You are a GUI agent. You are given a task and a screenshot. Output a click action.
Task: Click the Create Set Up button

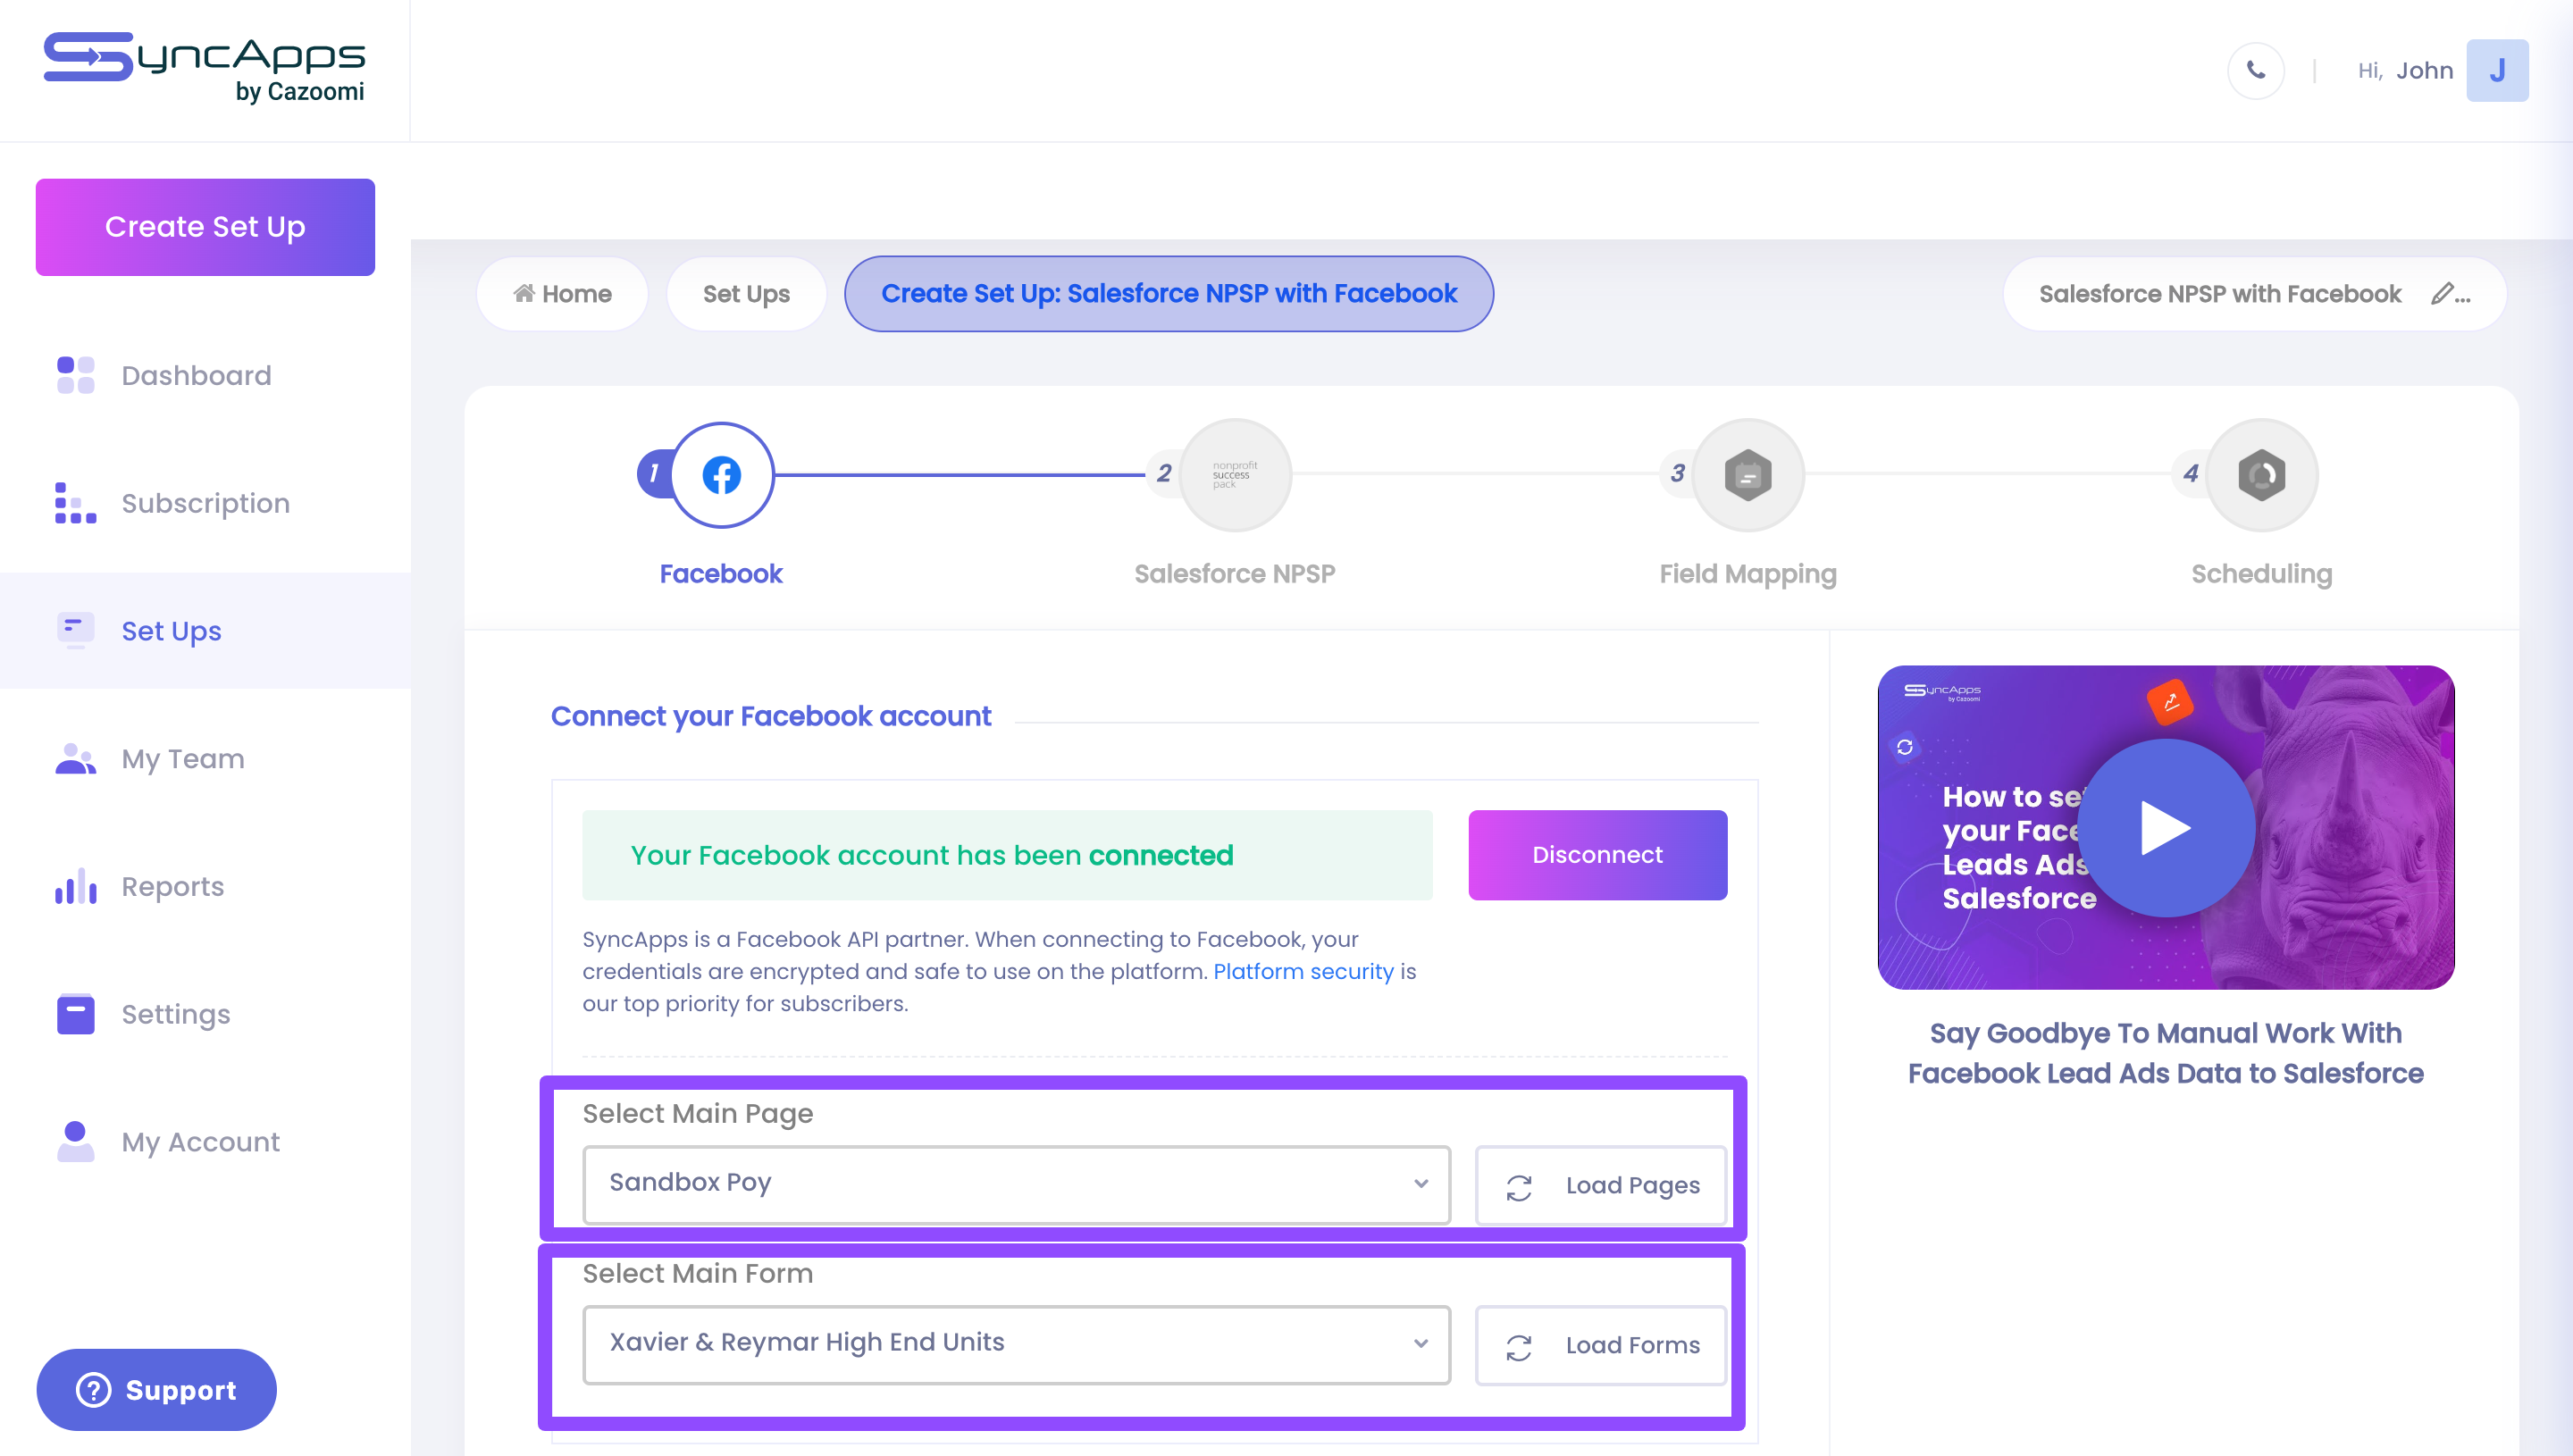[205, 227]
